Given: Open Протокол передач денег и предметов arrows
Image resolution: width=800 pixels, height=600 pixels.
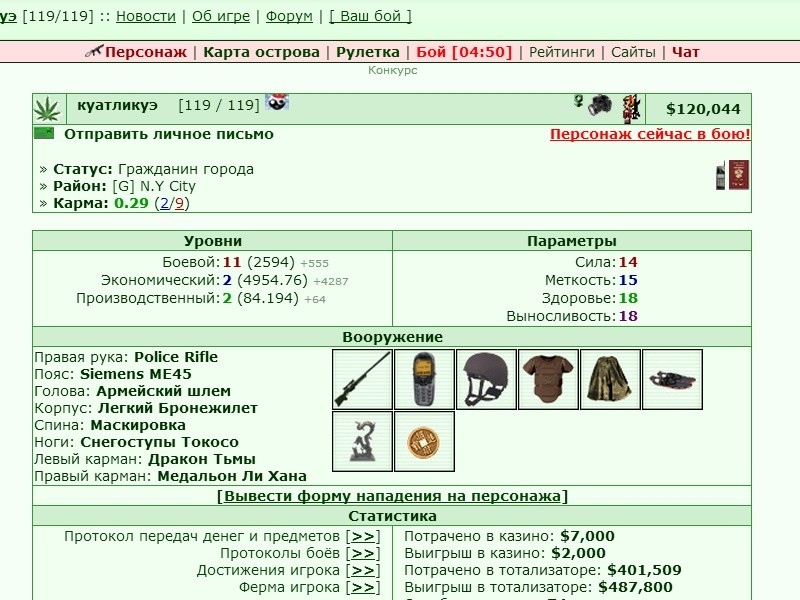Looking at the screenshot, I should click(363, 537).
